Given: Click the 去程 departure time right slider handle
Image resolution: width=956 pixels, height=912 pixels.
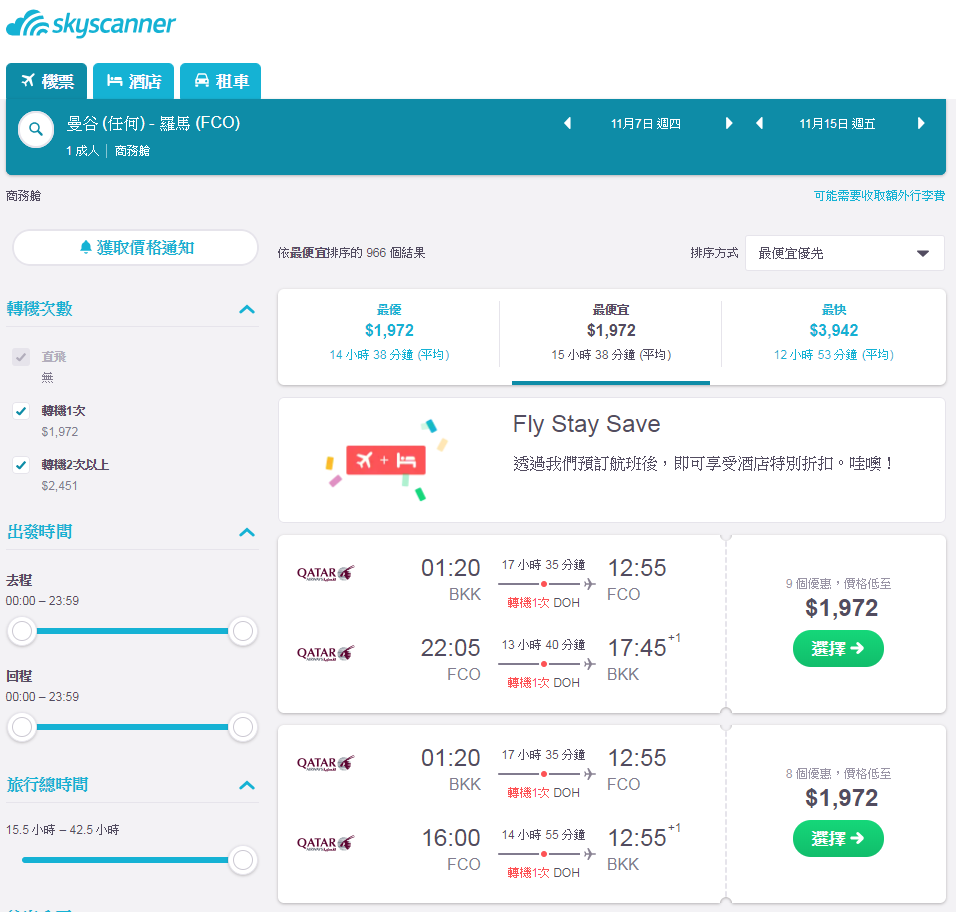Looking at the screenshot, I should click(x=243, y=631).
